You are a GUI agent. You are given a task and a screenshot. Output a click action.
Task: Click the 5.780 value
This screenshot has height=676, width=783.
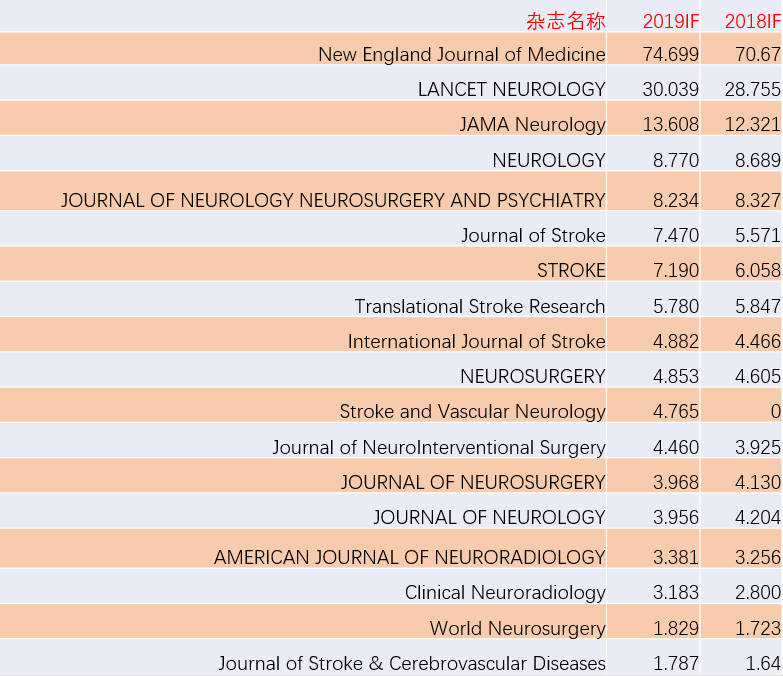(676, 306)
